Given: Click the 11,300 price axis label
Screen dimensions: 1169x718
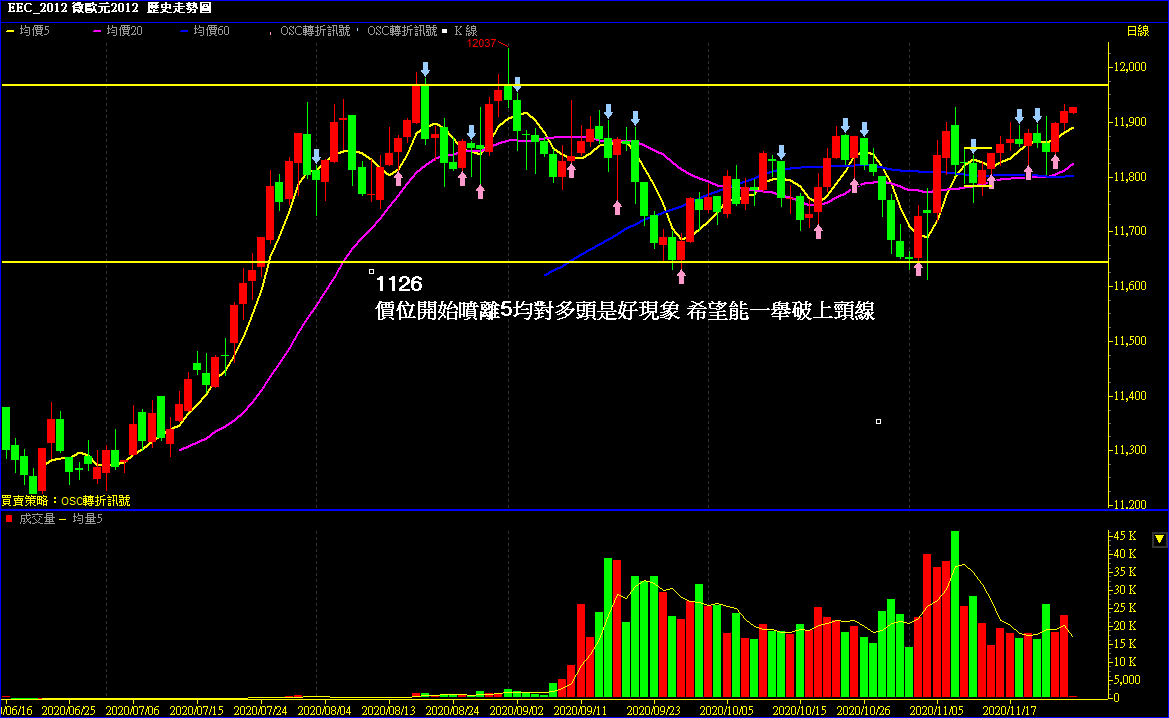Looking at the screenshot, I should click(1130, 450).
